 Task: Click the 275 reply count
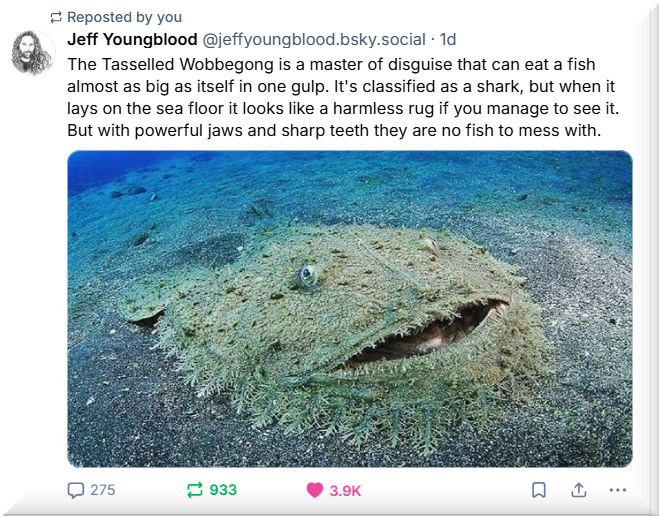pyautogui.click(x=103, y=490)
